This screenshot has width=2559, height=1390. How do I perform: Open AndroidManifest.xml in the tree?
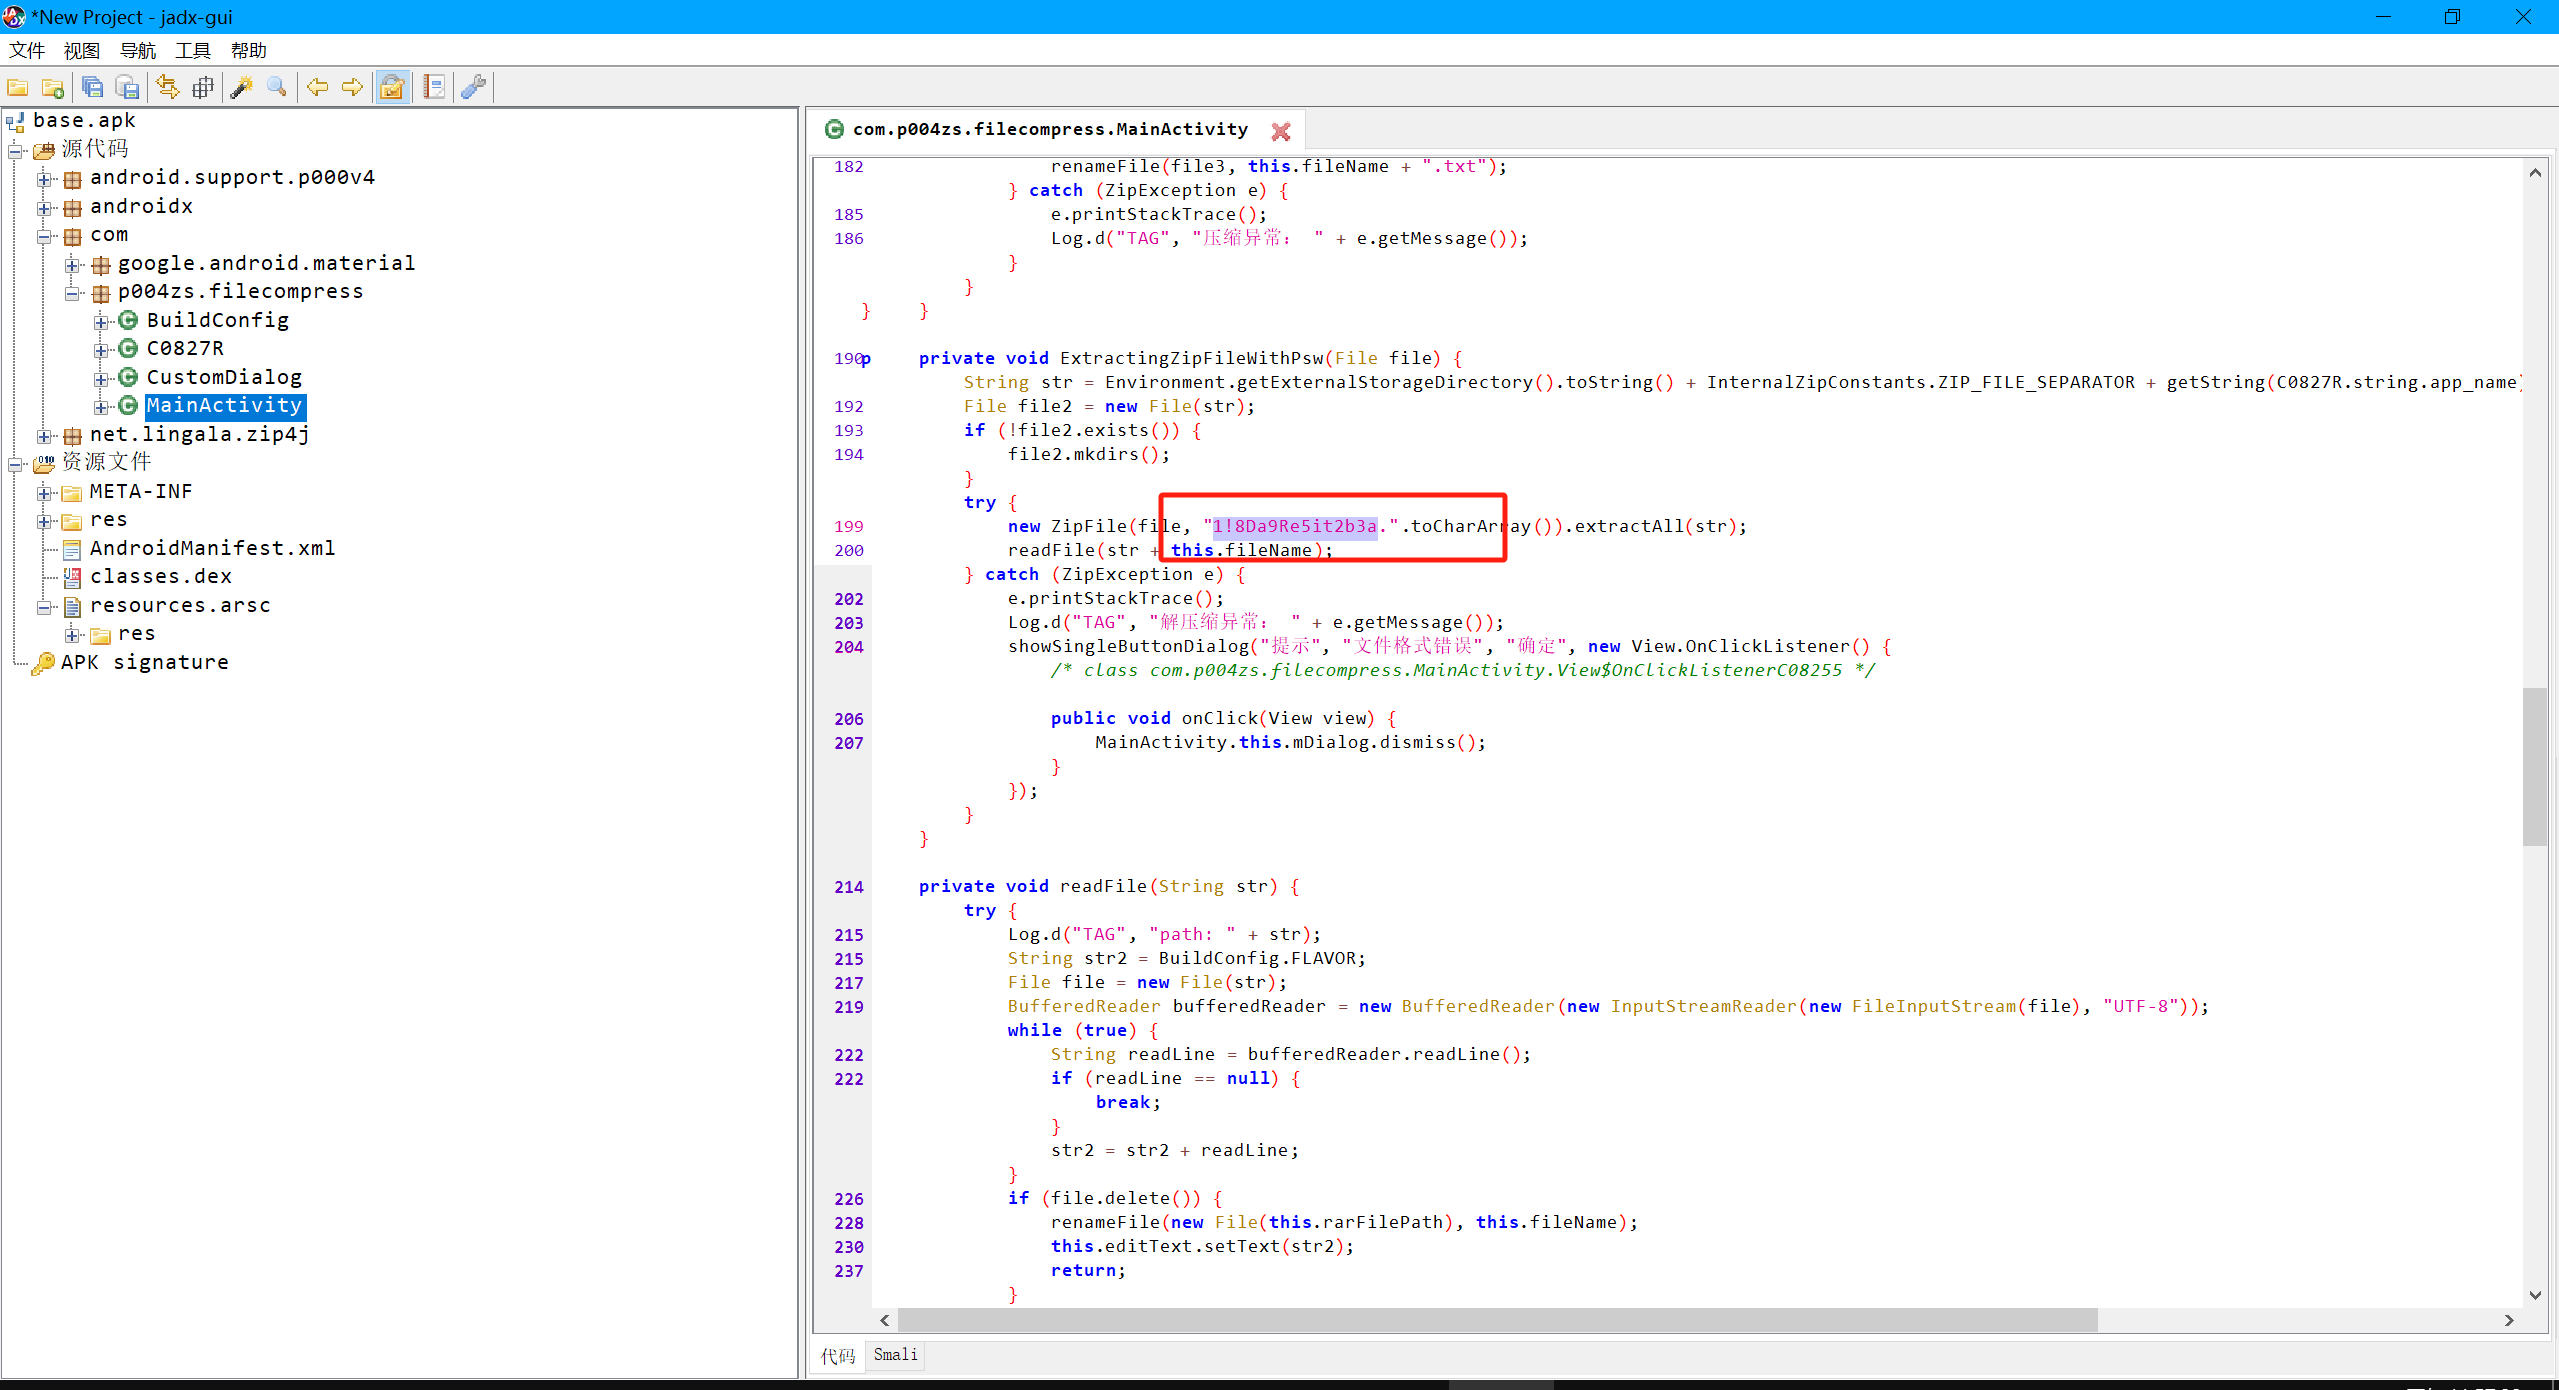212,548
